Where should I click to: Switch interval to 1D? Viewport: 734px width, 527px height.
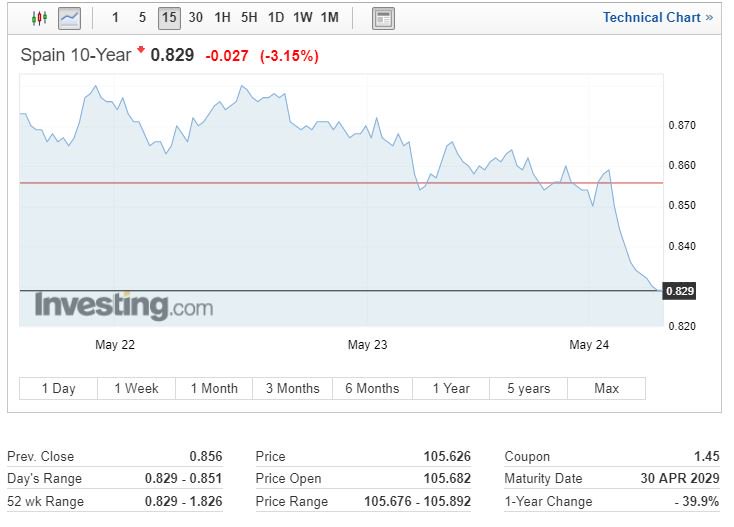276,18
